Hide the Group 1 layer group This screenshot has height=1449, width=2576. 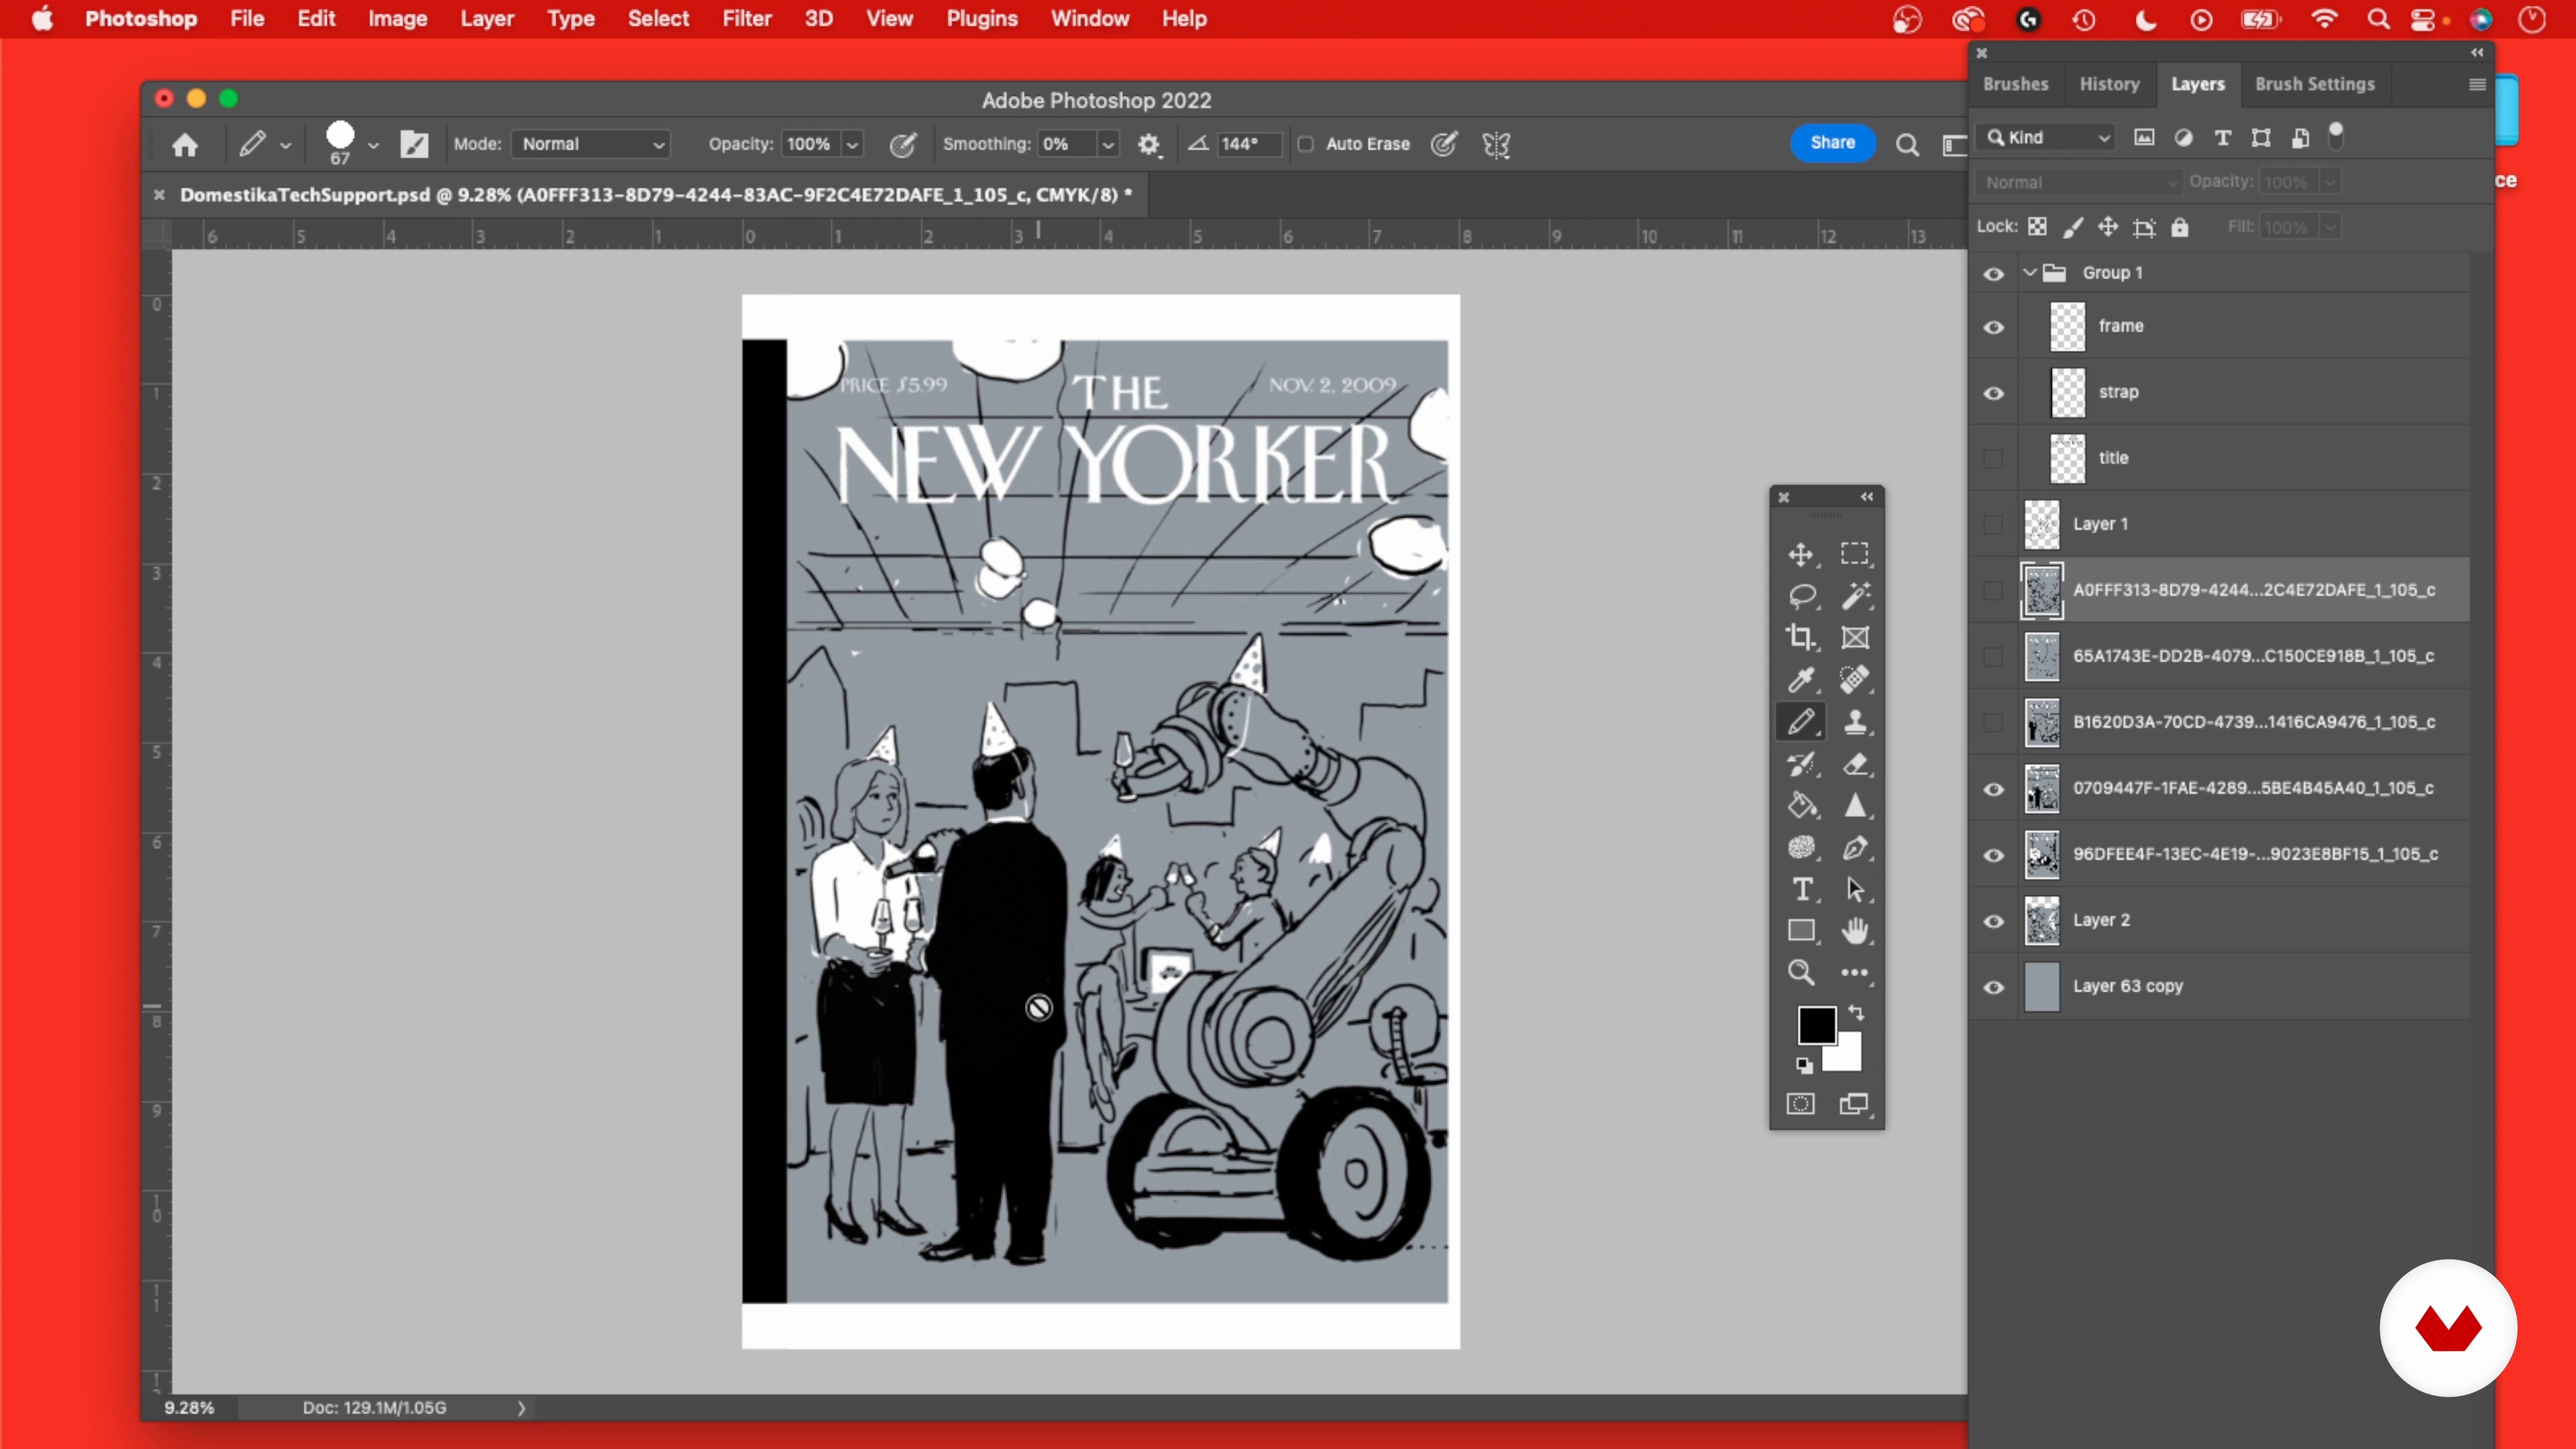[x=1994, y=274]
